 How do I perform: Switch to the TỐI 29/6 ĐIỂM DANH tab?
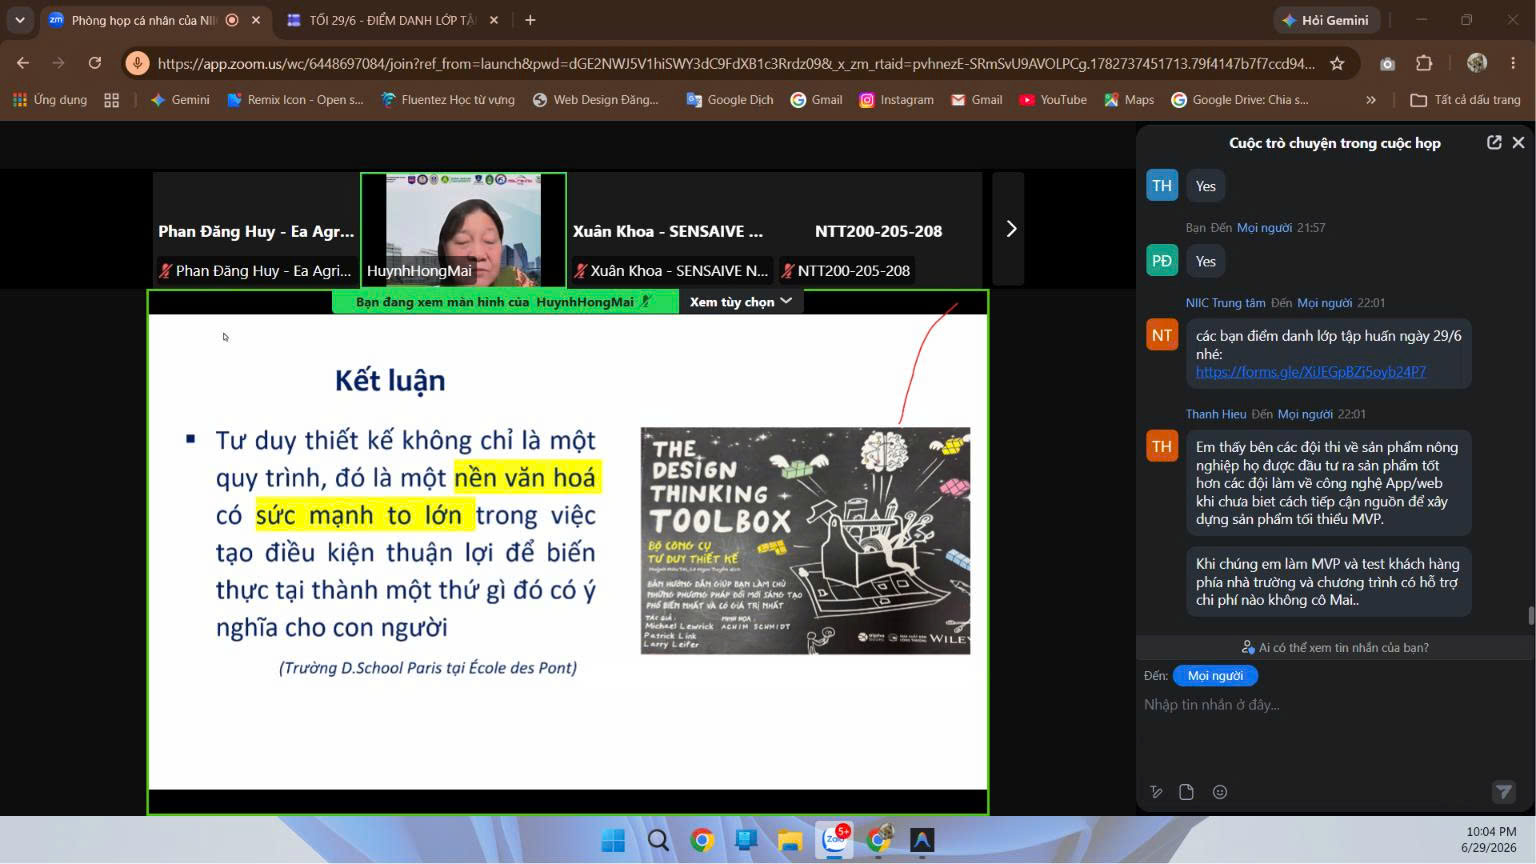[392, 20]
